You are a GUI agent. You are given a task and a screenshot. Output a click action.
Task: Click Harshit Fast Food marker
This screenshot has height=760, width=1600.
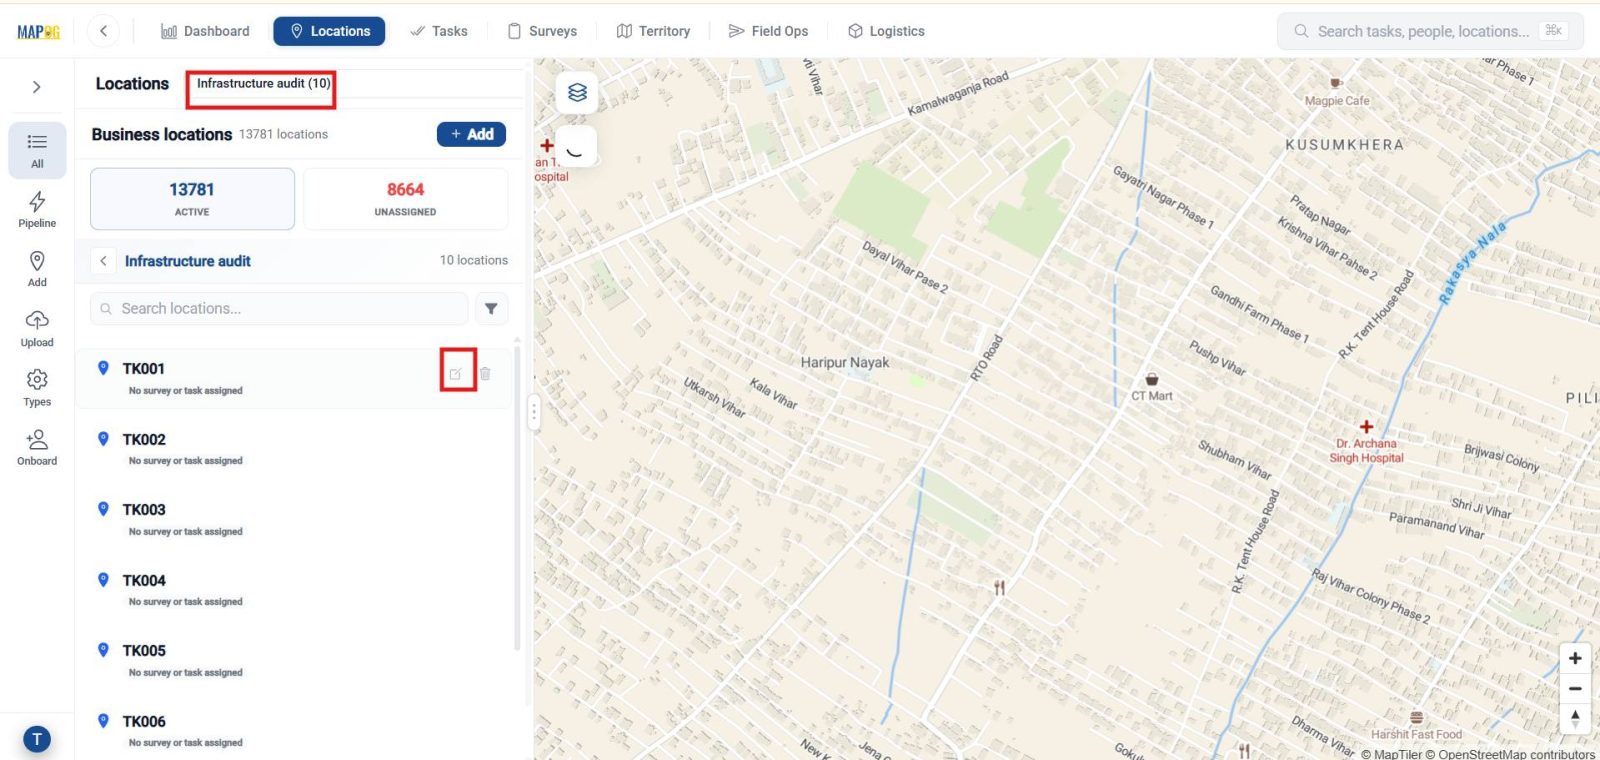pos(1416,718)
